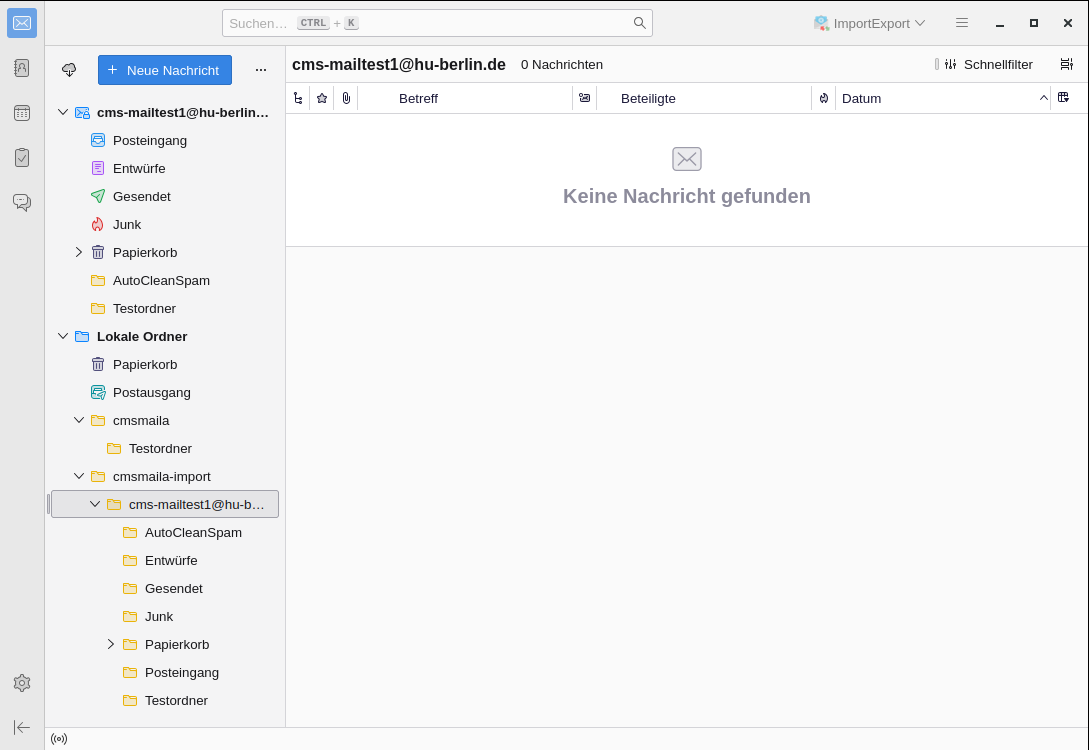Image resolution: width=1089 pixels, height=750 pixels.
Task: Open the Tasks space
Action: click(x=22, y=158)
